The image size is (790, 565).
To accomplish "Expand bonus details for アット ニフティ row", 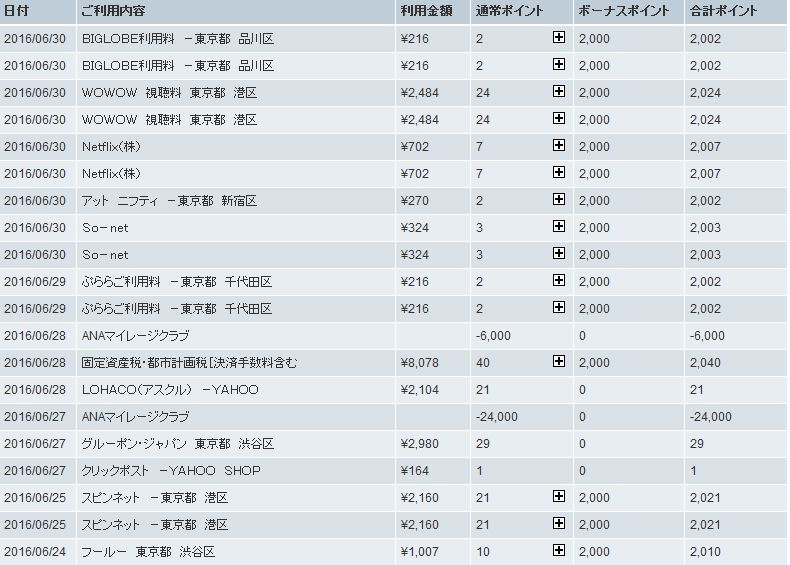I will 558,199.
